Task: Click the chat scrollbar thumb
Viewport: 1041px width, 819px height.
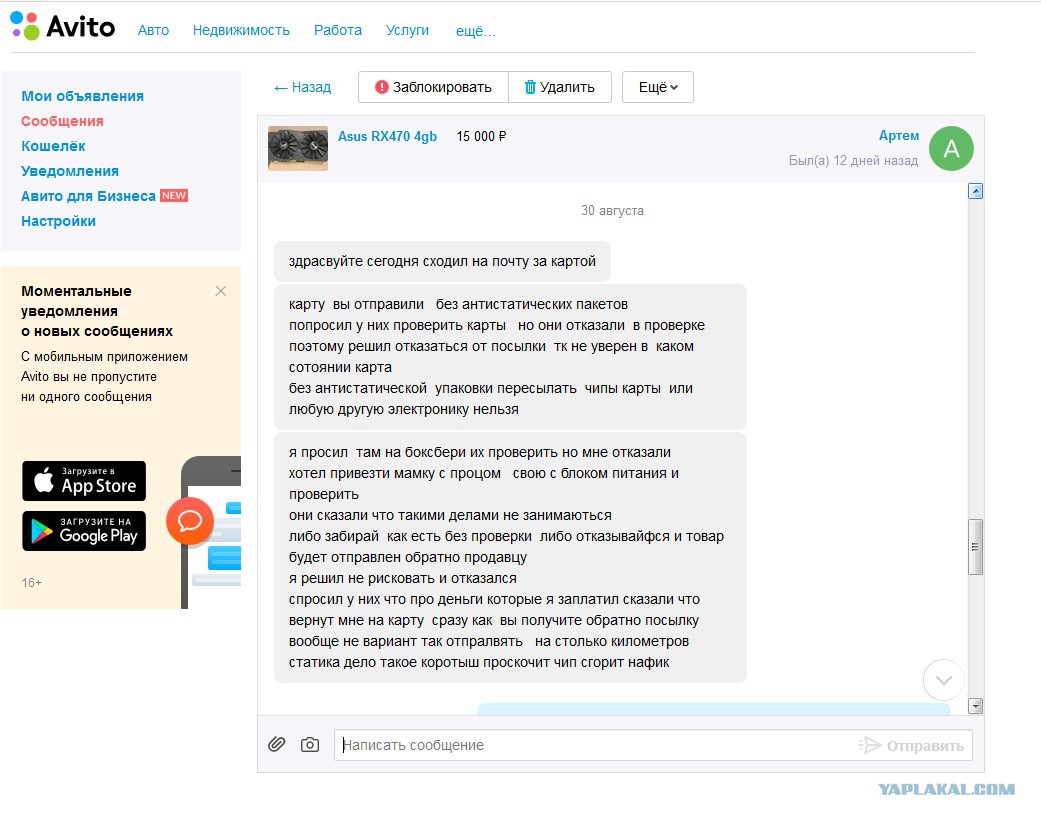Action: [975, 547]
